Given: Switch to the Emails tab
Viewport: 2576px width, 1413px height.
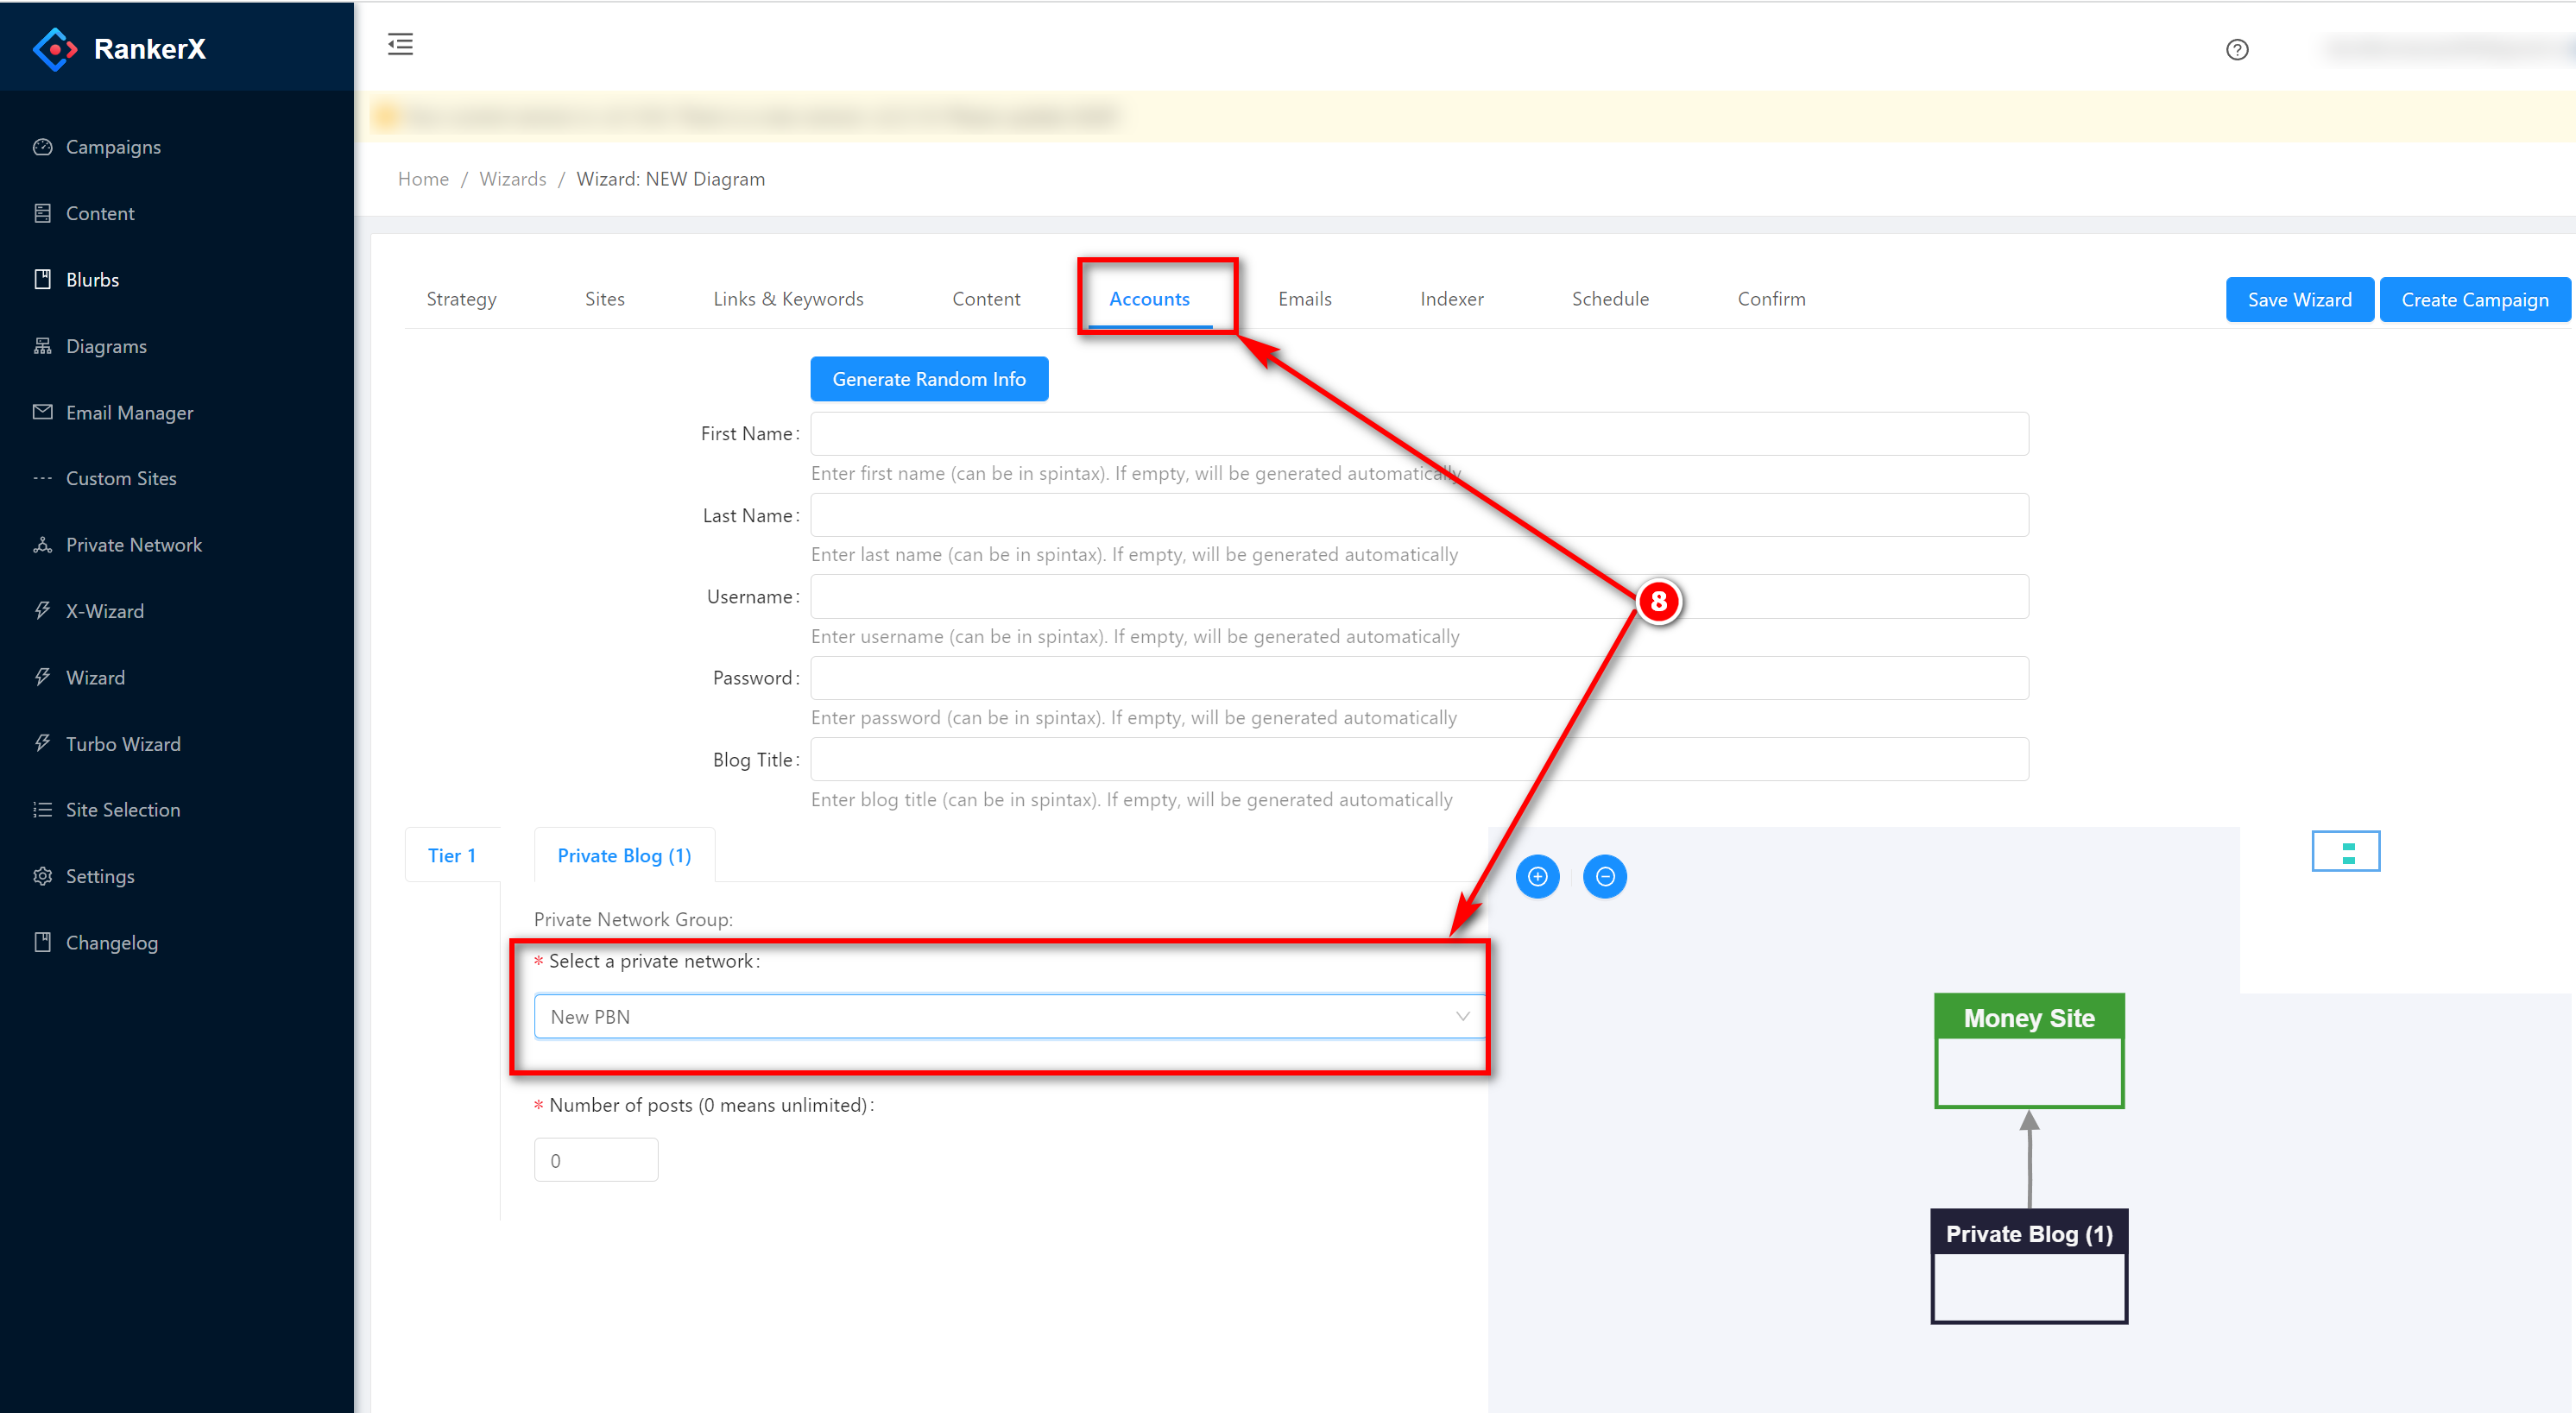Looking at the screenshot, I should (x=1304, y=299).
